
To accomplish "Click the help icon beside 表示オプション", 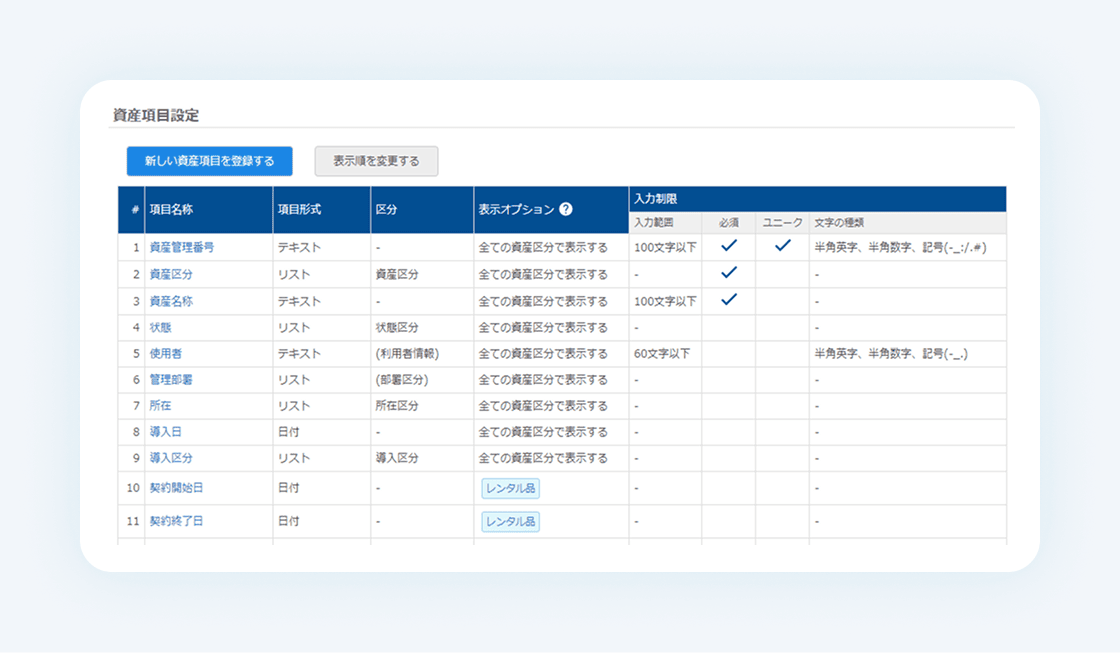I will 566,209.
